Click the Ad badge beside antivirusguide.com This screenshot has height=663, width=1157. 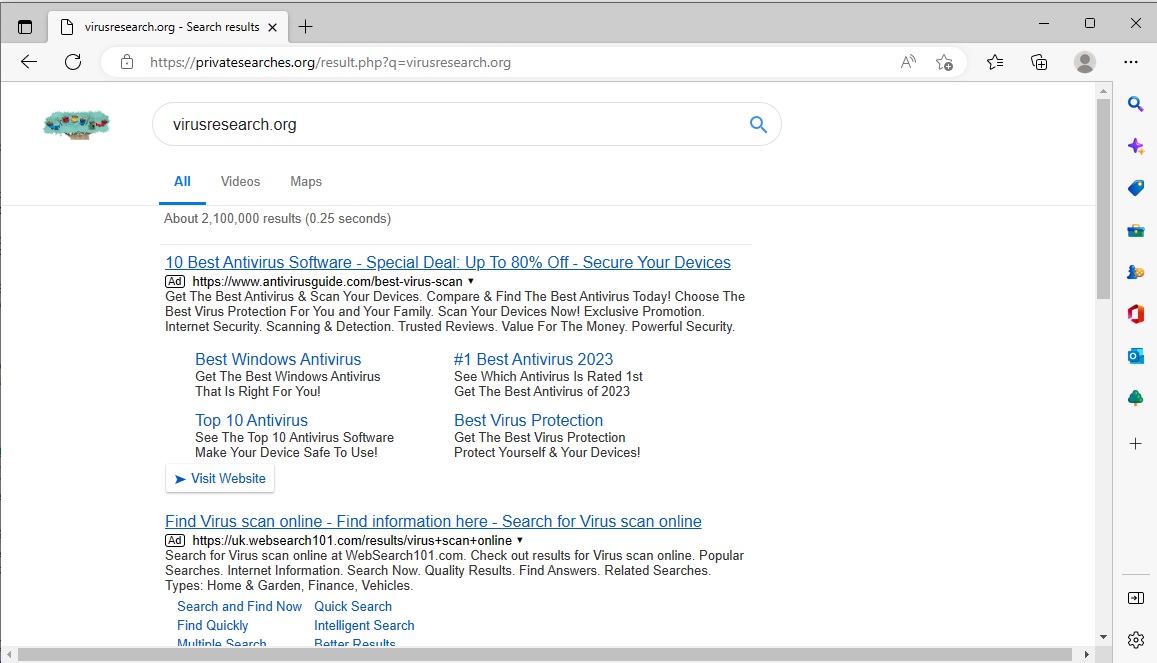[175, 281]
